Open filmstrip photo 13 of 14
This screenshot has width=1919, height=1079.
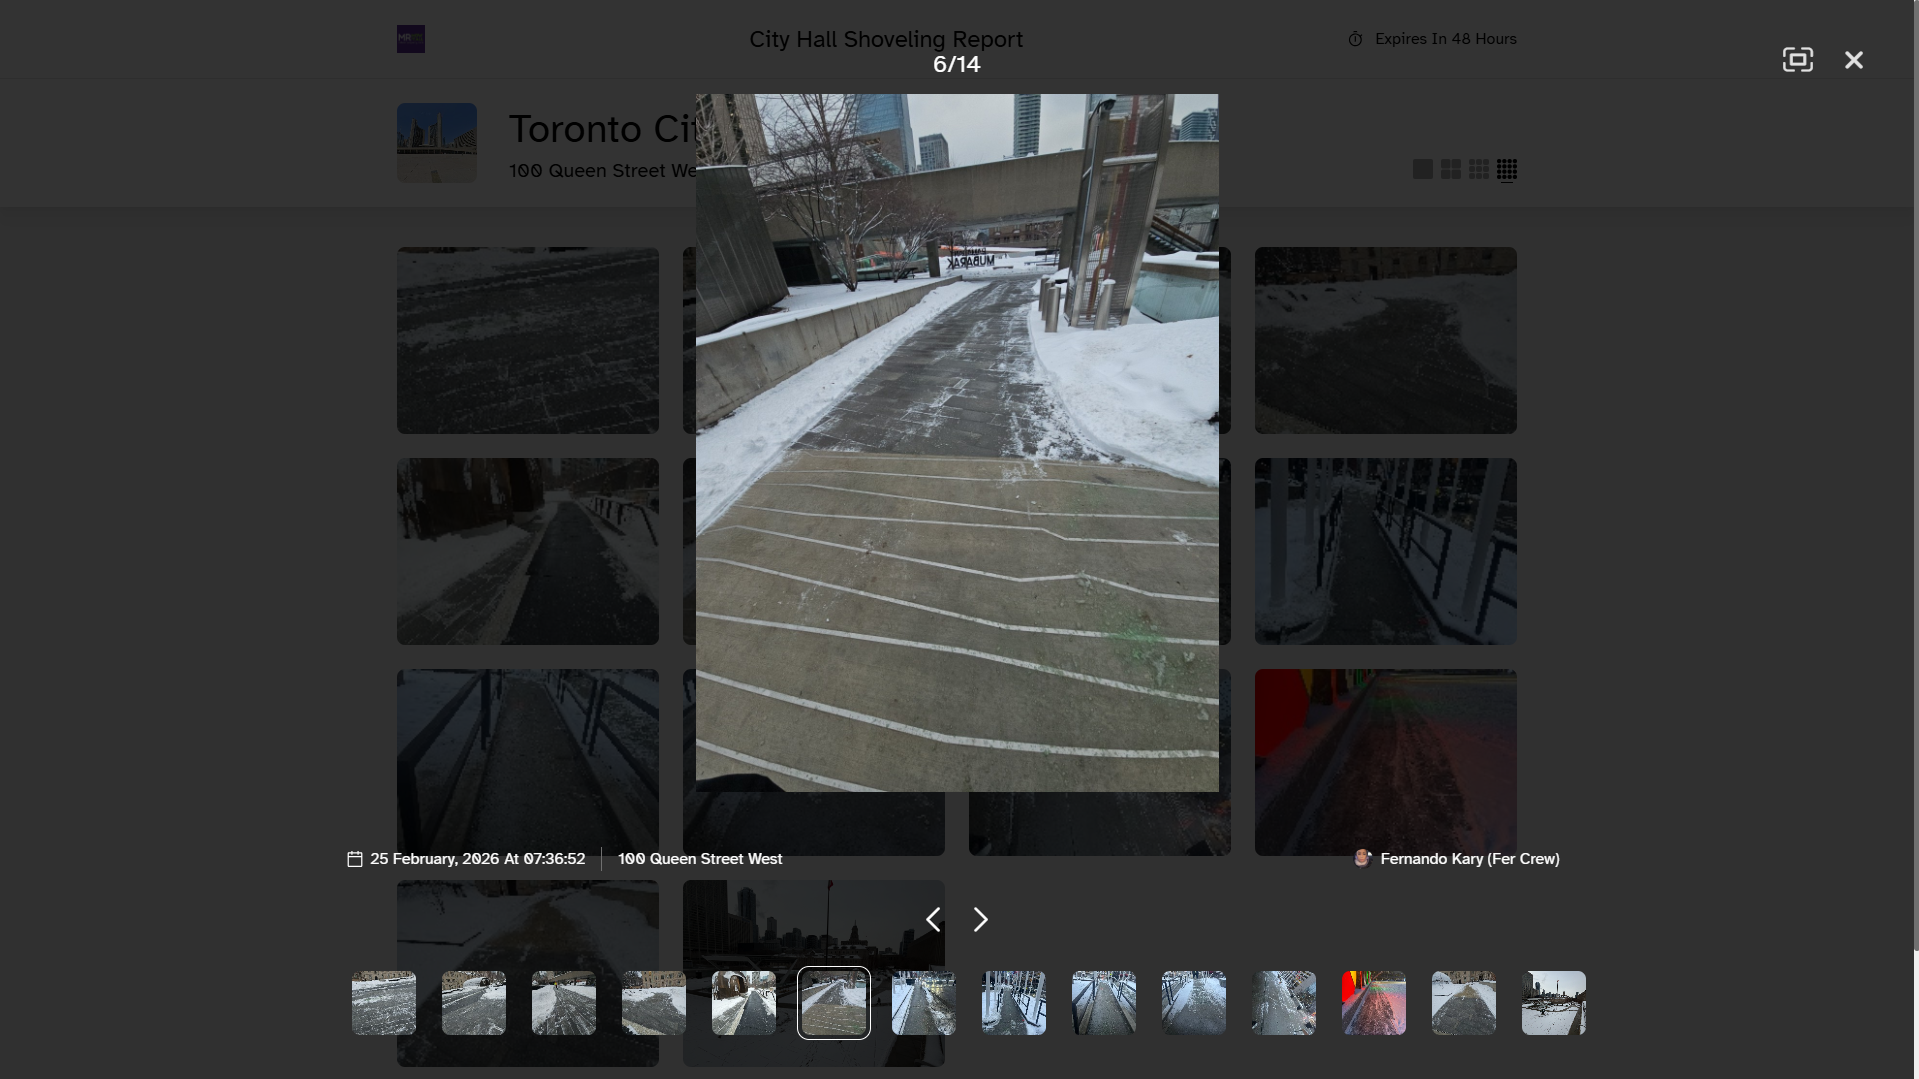1464,1003
